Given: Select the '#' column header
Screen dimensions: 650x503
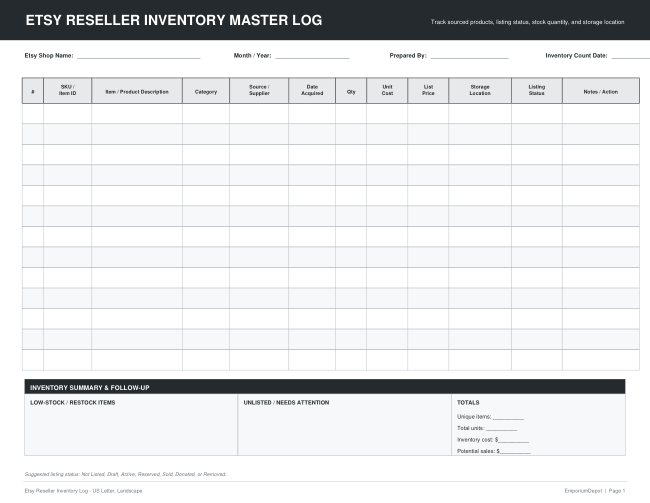Looking at the screenshot, I should point(33,90).
